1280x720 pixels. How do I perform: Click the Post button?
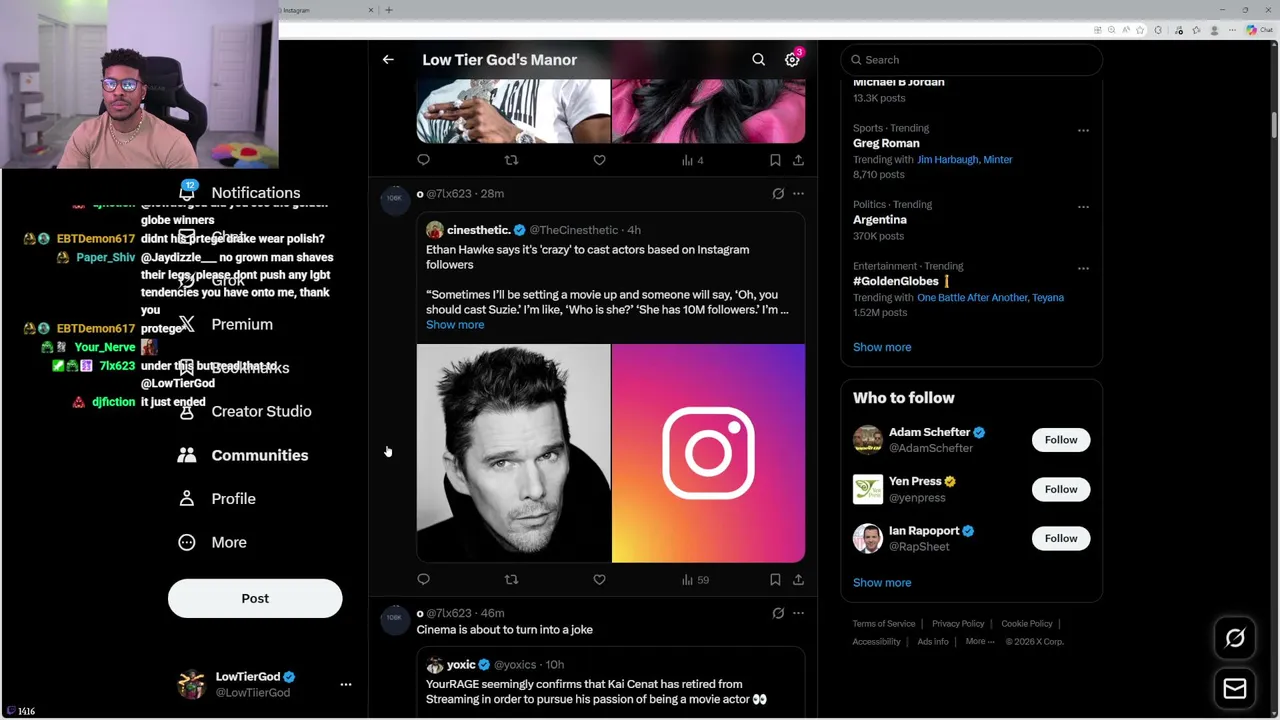point(255,598)
